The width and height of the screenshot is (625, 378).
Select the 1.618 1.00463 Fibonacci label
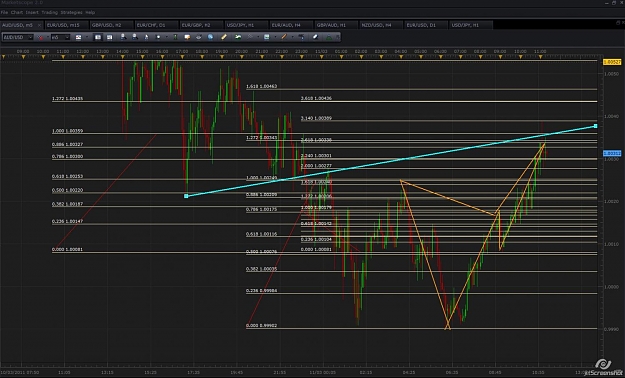(x=261, y=86)
